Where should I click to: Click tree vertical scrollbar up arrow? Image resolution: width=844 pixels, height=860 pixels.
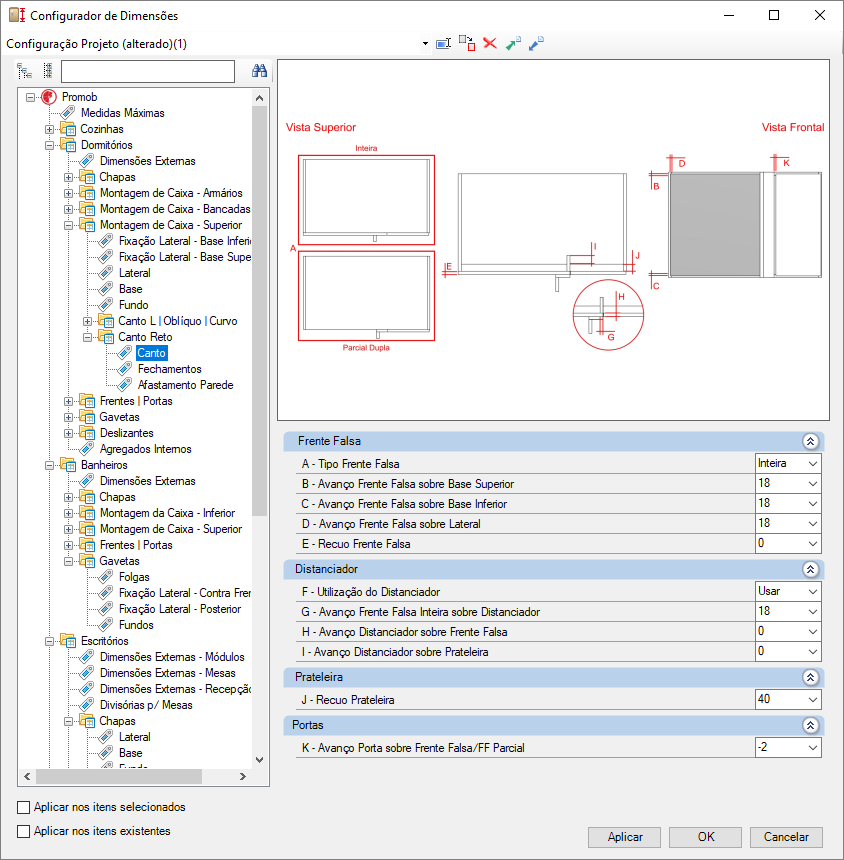click(259, 98)
